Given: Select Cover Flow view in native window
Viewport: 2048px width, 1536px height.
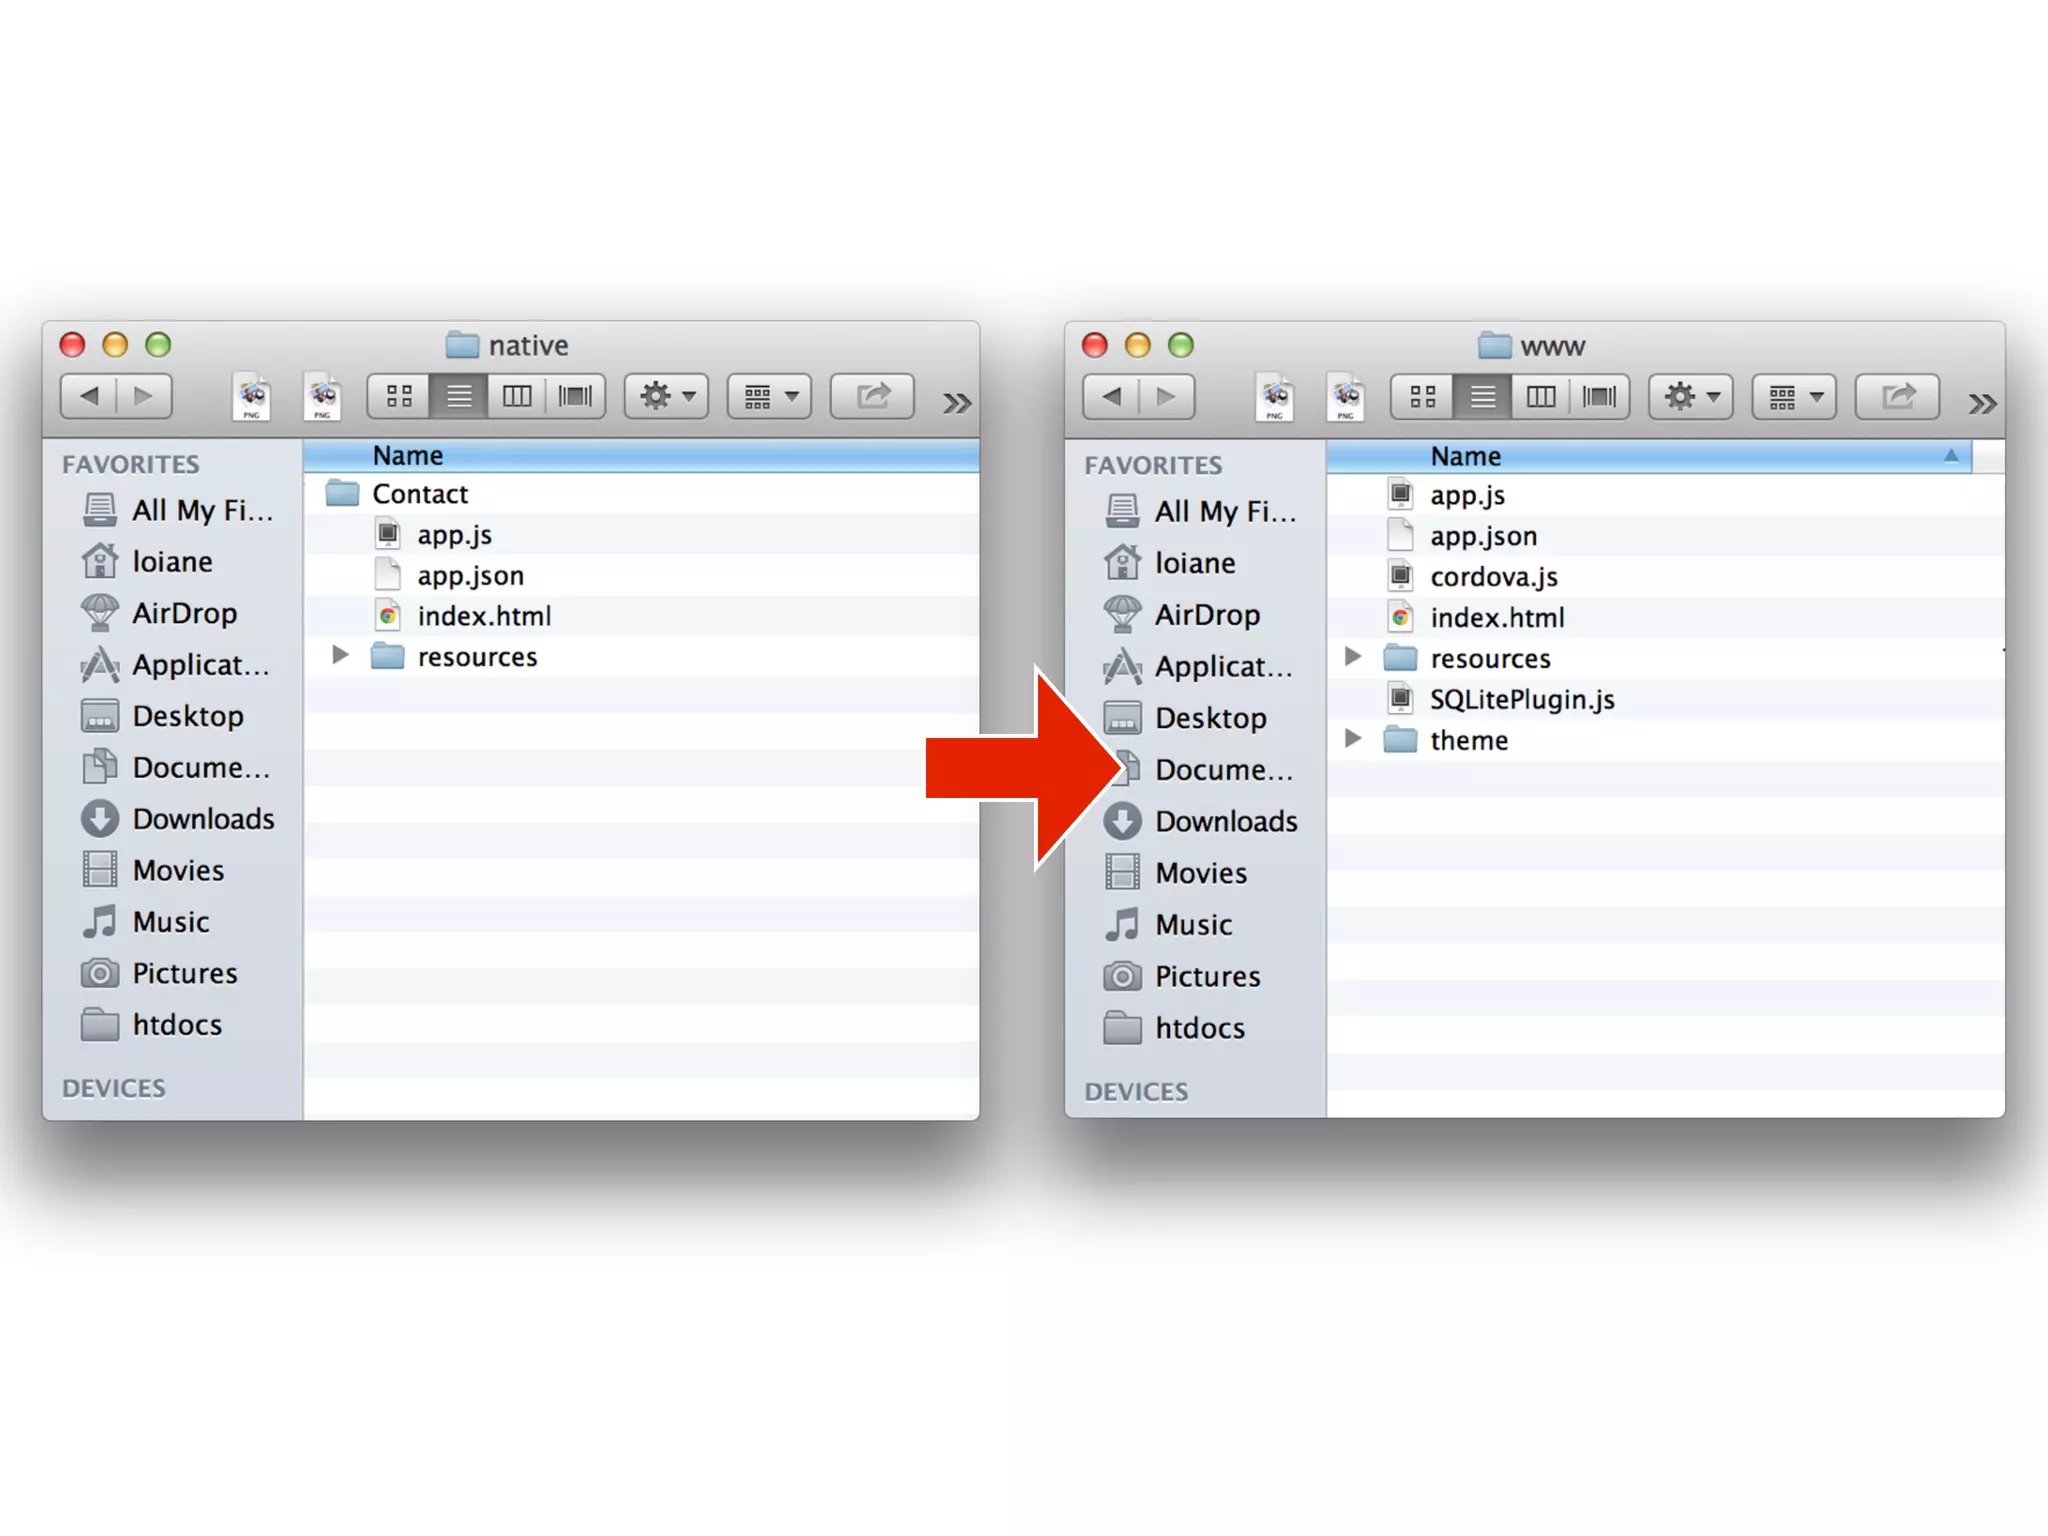Looking at the screenshot, I should coord(575,396).
